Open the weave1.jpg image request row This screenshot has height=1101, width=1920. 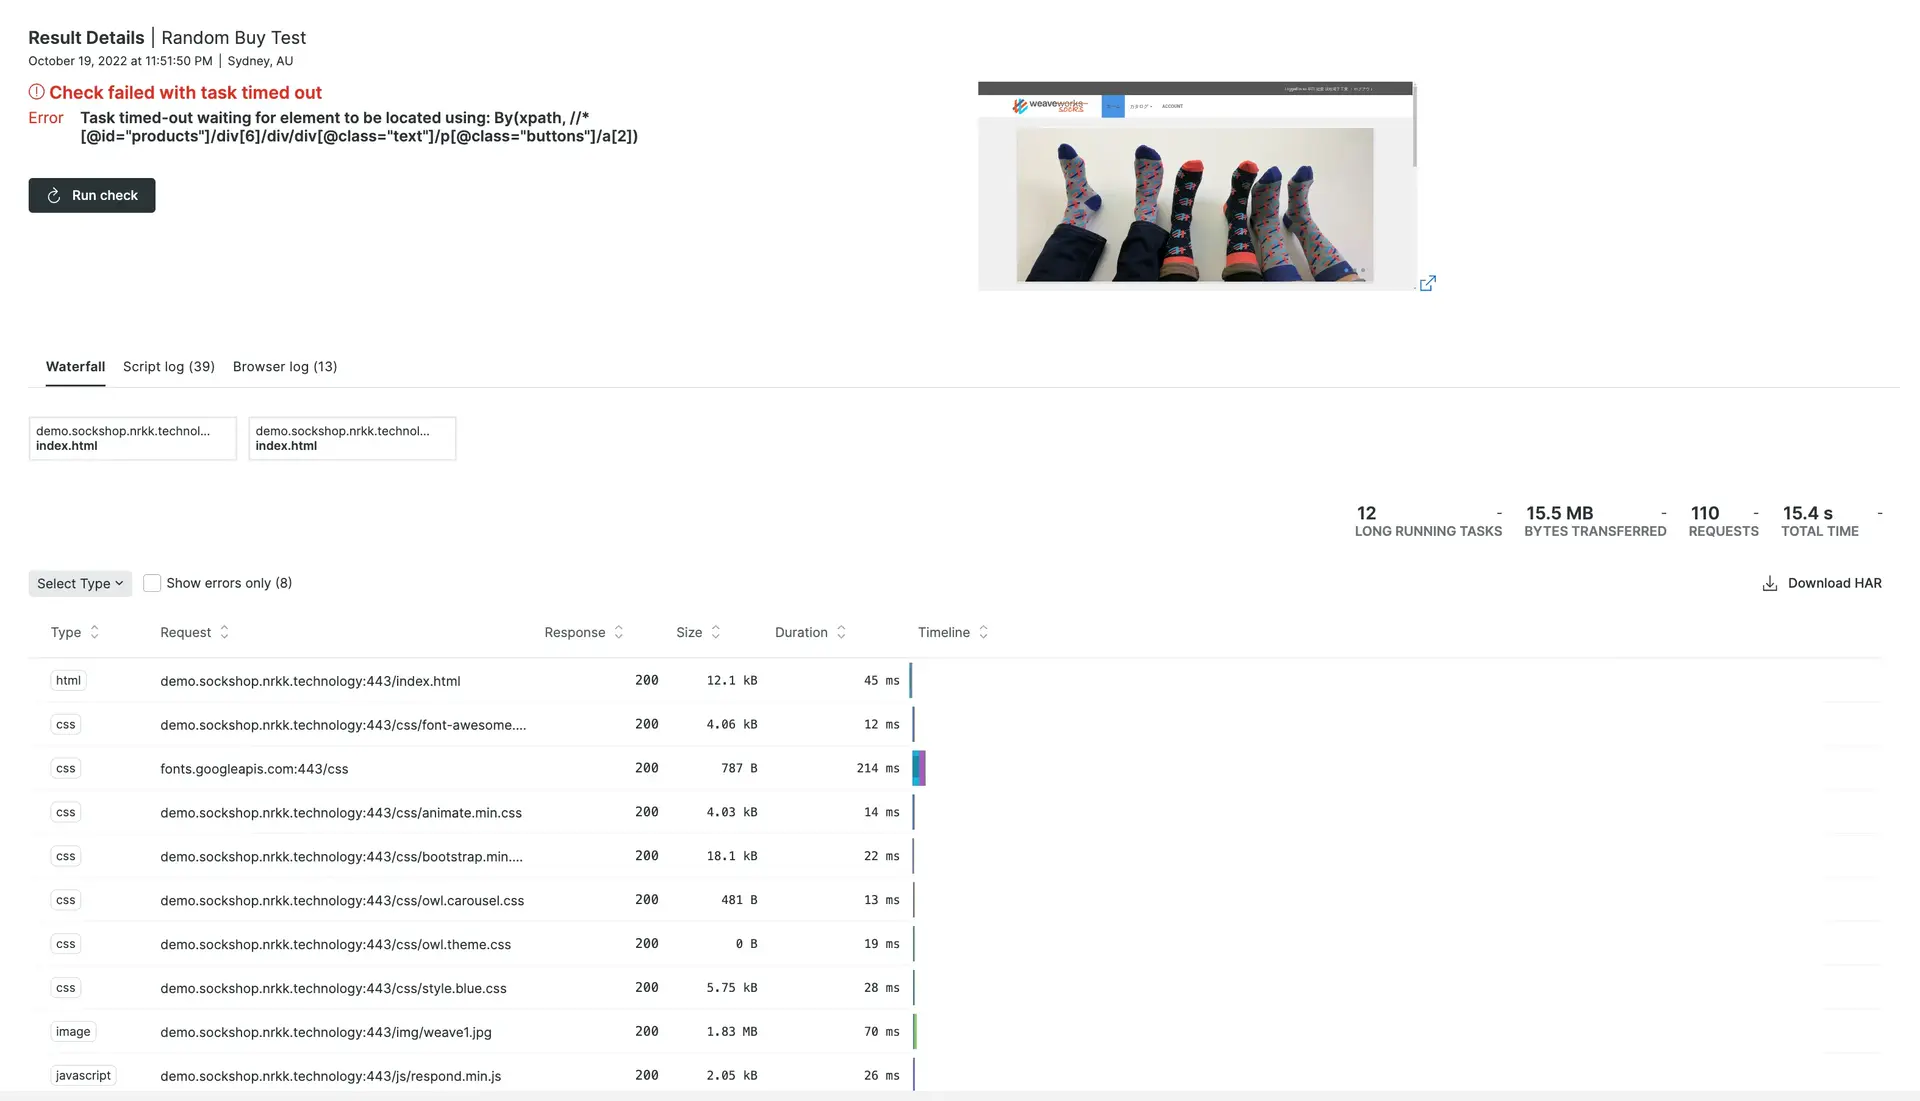click(326, 1032)
